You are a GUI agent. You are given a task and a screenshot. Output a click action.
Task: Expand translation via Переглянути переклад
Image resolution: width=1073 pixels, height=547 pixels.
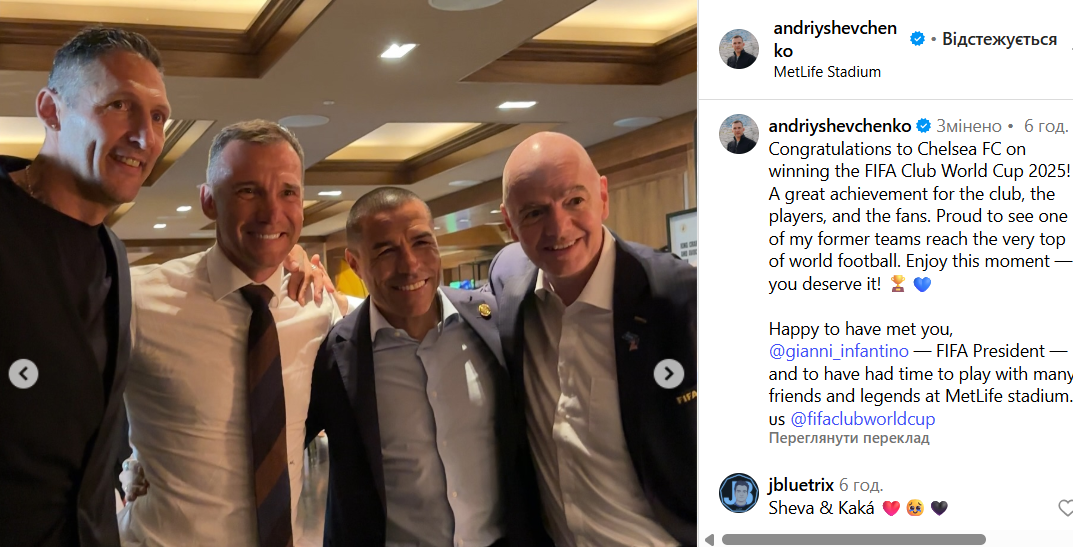point(849,438)
